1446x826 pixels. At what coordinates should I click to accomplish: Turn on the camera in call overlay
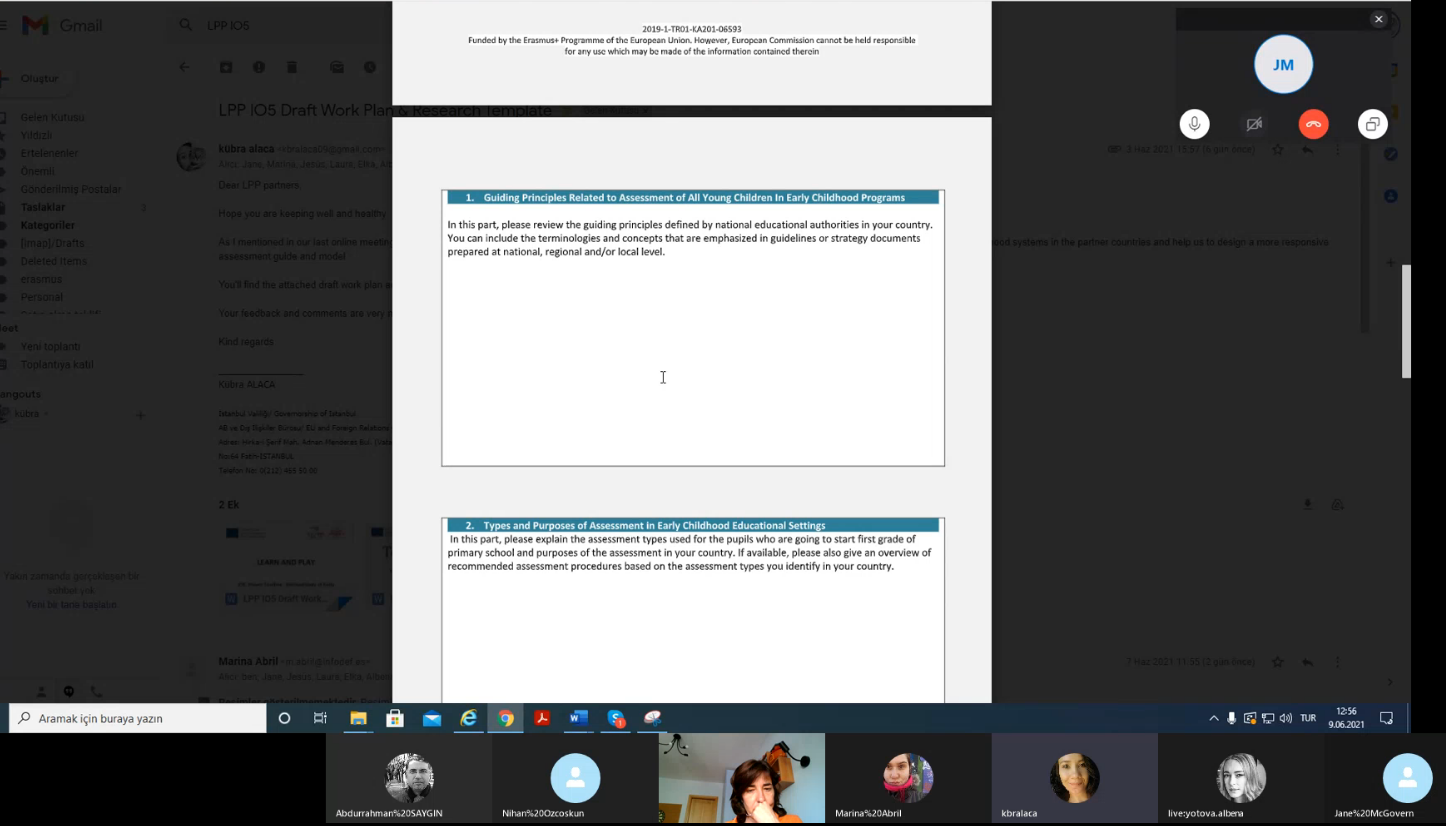tap(1253, 124)
